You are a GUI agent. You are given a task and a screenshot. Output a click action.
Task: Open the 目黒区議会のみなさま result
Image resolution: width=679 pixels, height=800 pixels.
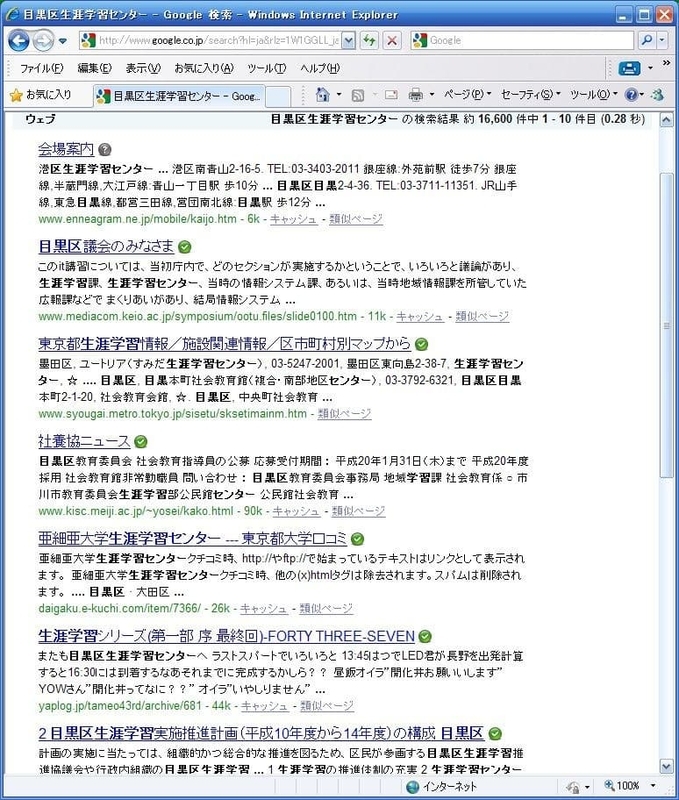coord(106,246)
